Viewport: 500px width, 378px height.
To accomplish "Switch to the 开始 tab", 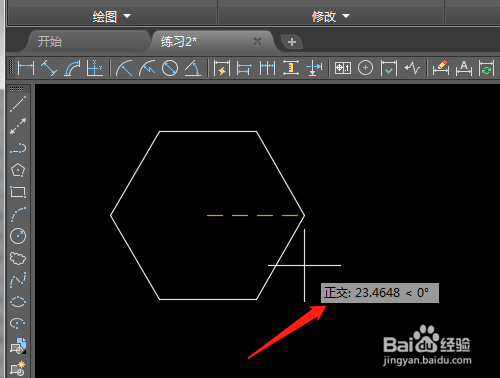I will coord(50,42).
